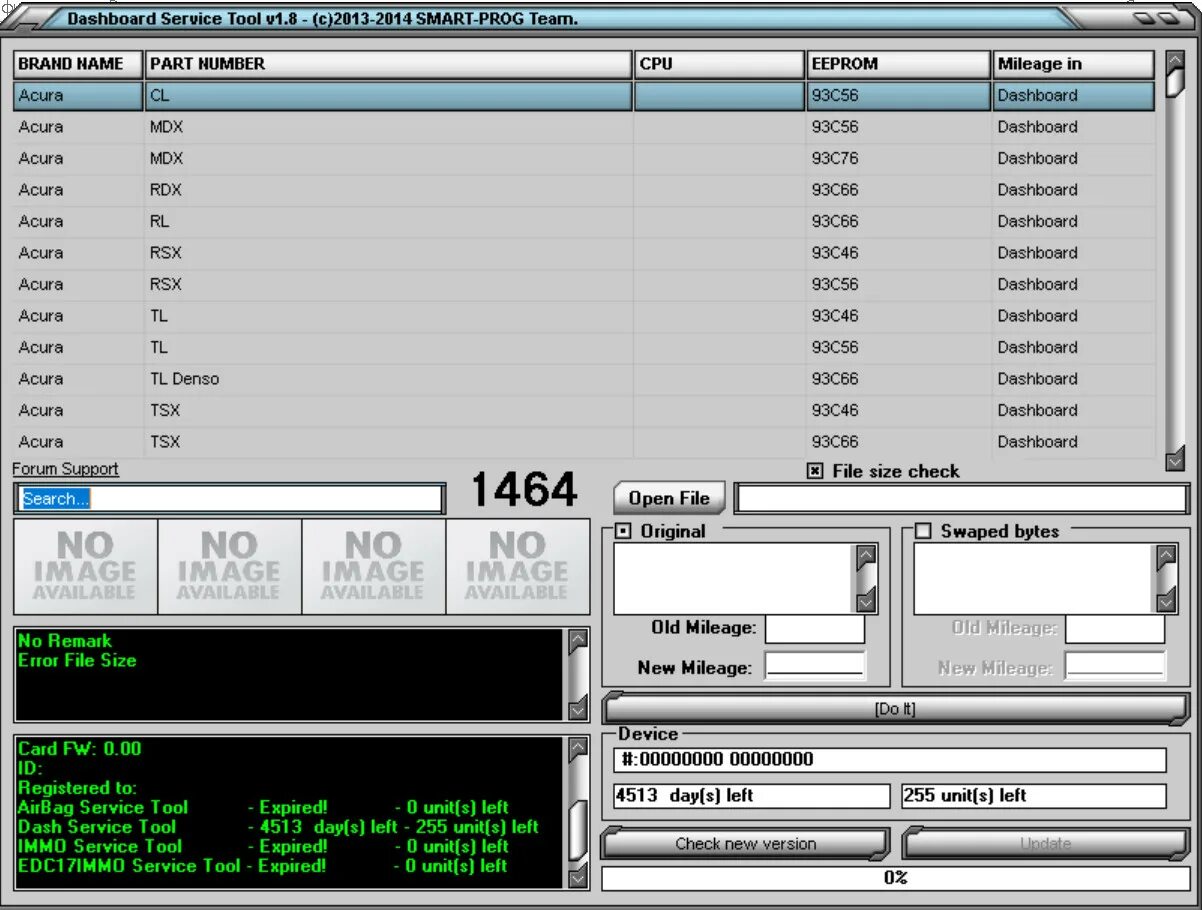
Task: Select Acura TSX row with 93C46 EEPROM
Action: 584,411
